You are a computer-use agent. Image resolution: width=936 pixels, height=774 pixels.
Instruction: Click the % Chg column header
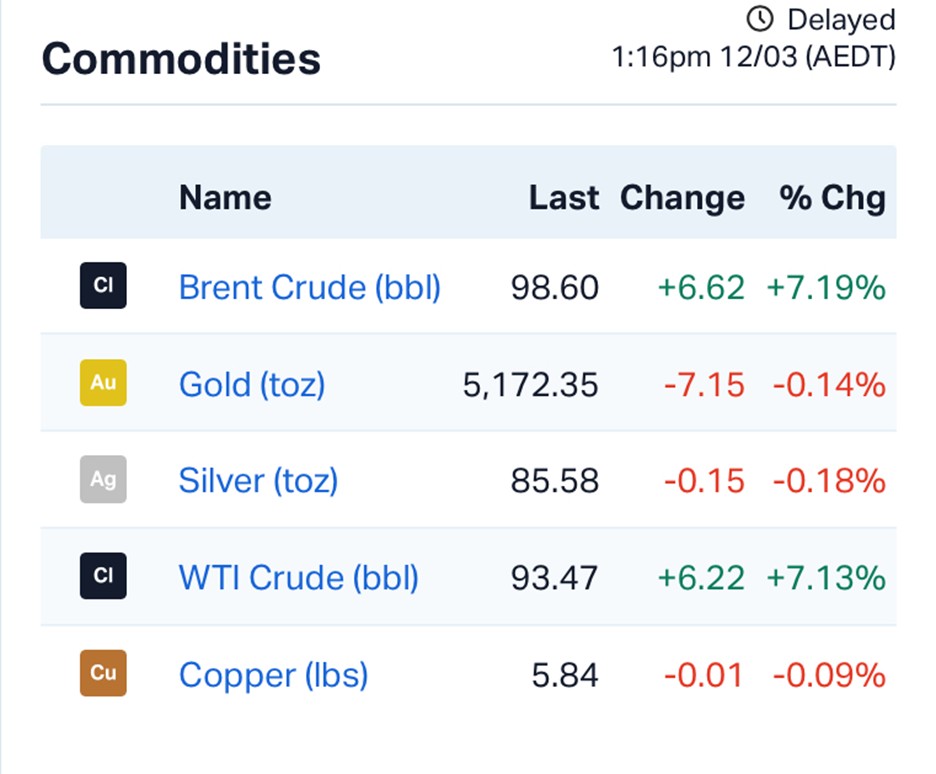coord(832,197)
